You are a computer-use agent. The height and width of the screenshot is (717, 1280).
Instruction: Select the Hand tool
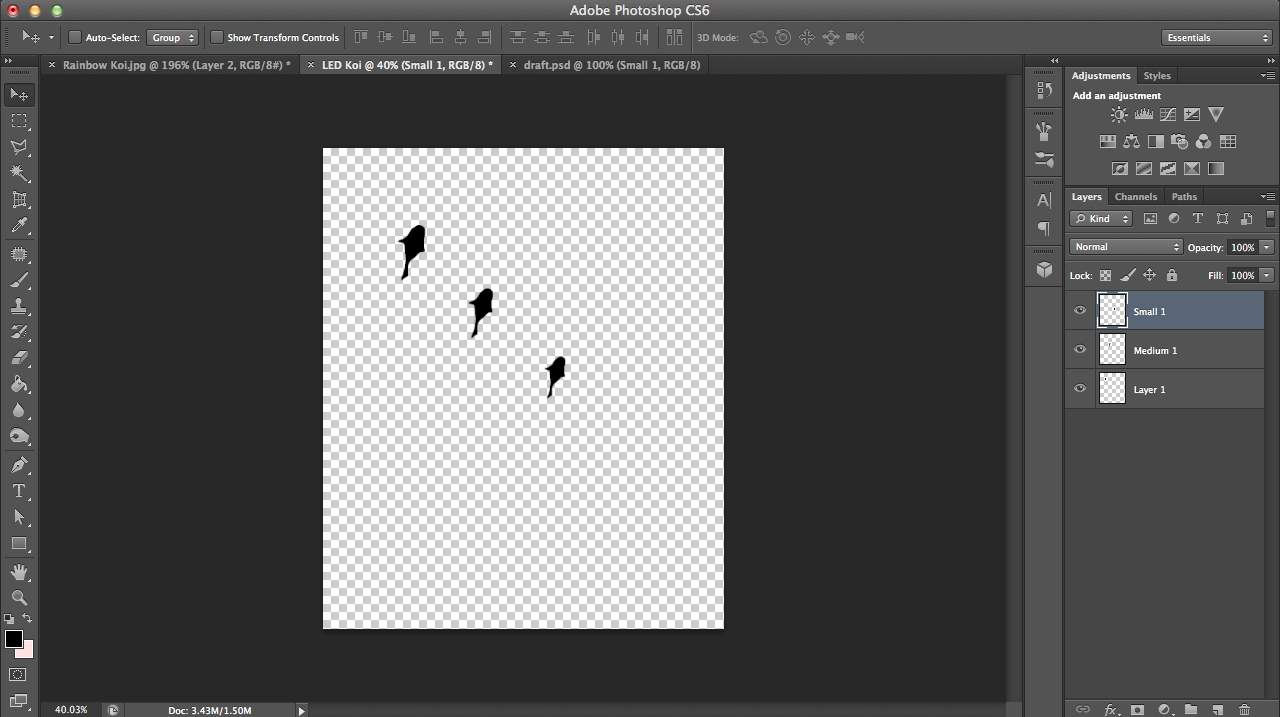[x=18, y=571]
